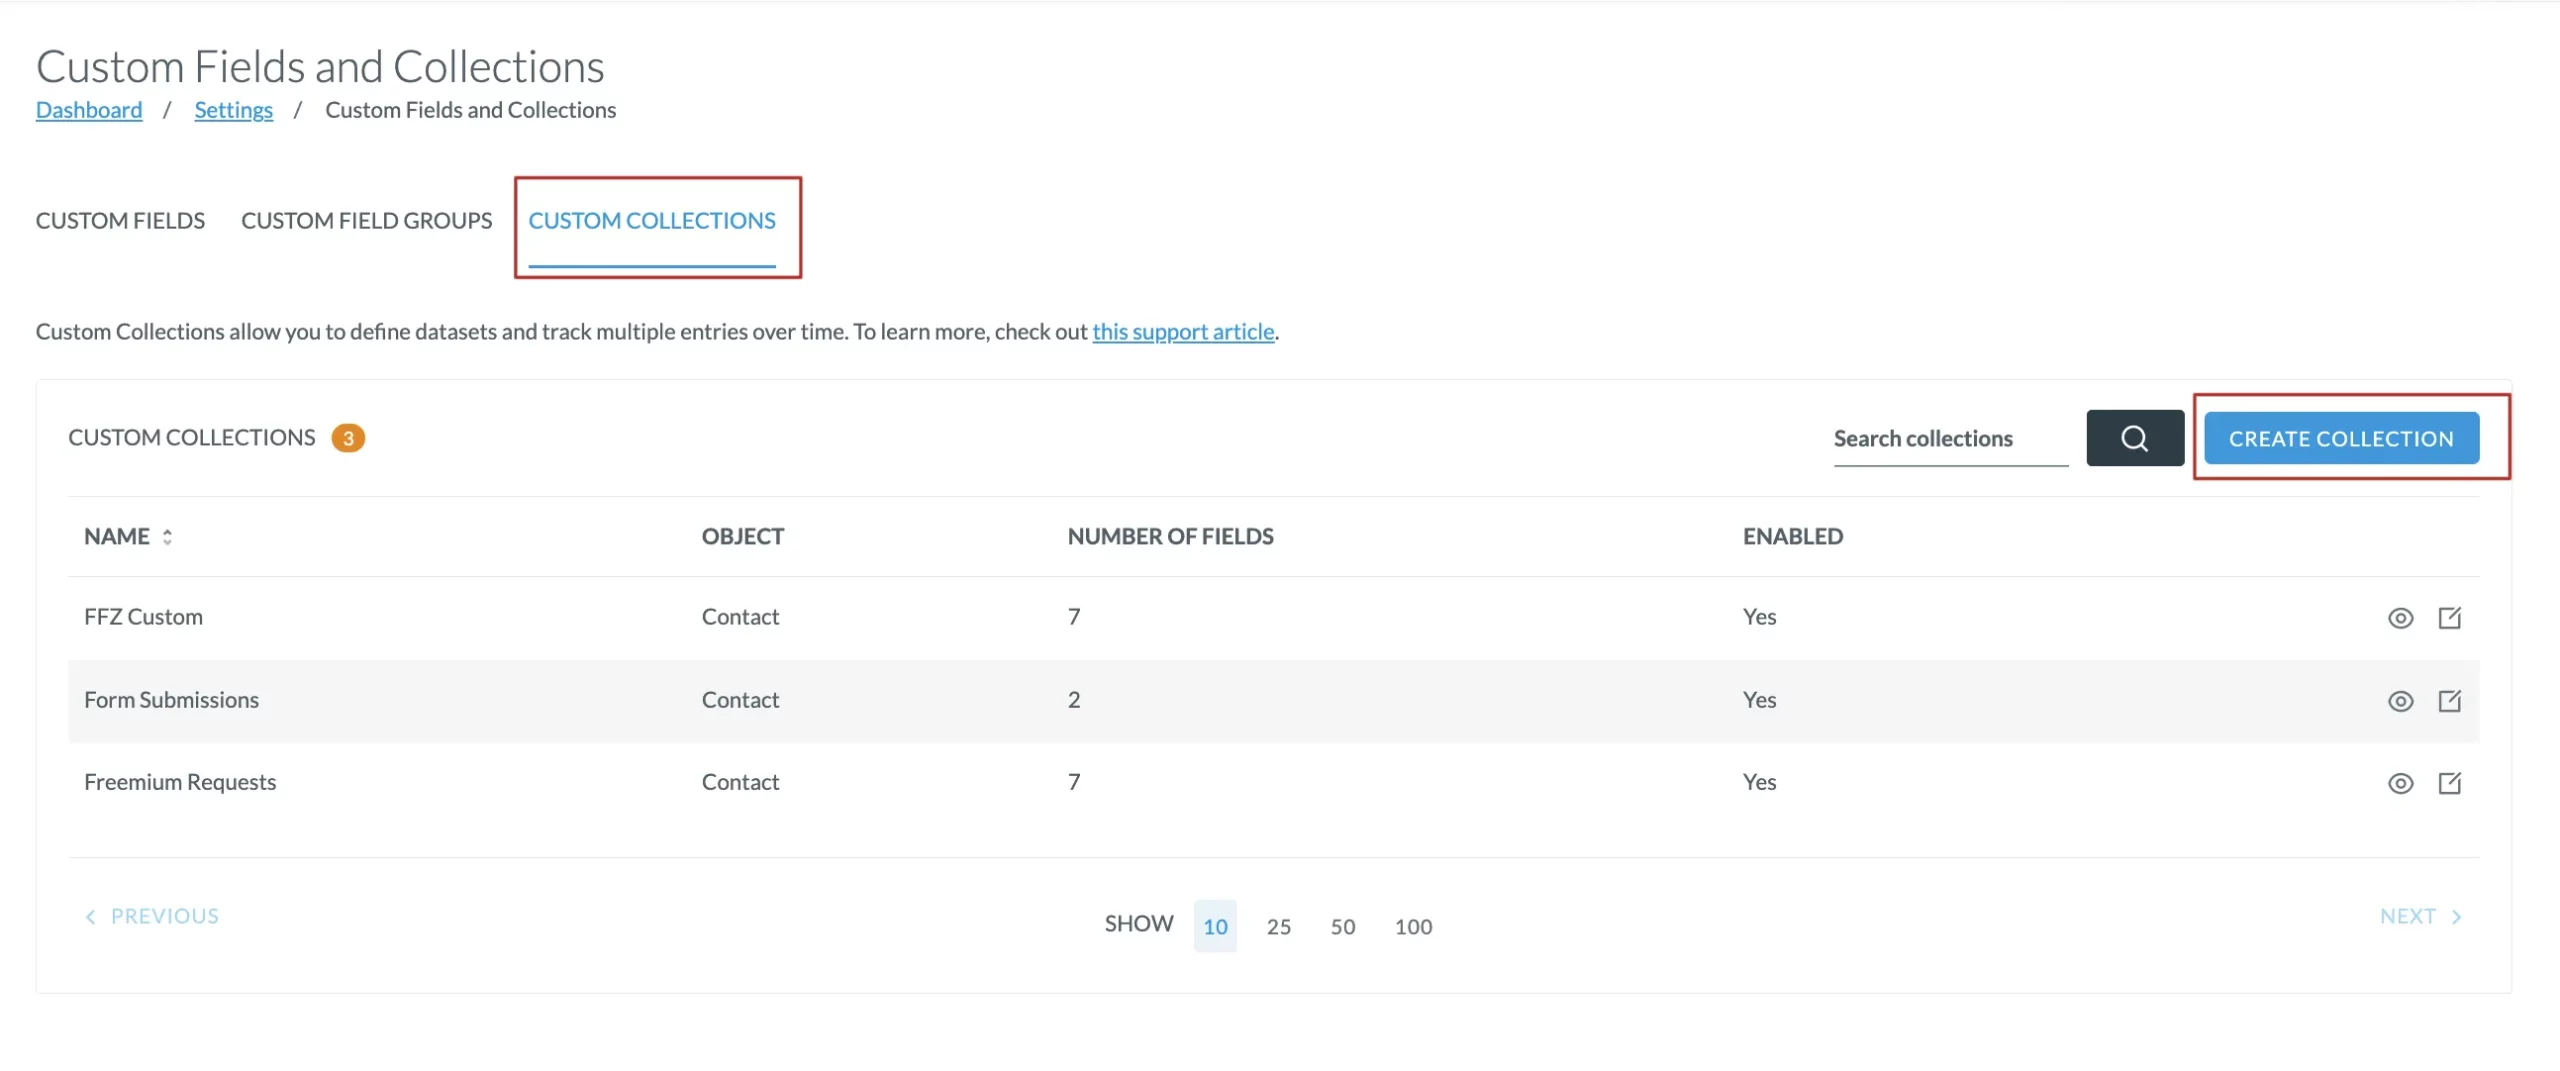
Task: Focus the Search collections field
Action: 1949,439
